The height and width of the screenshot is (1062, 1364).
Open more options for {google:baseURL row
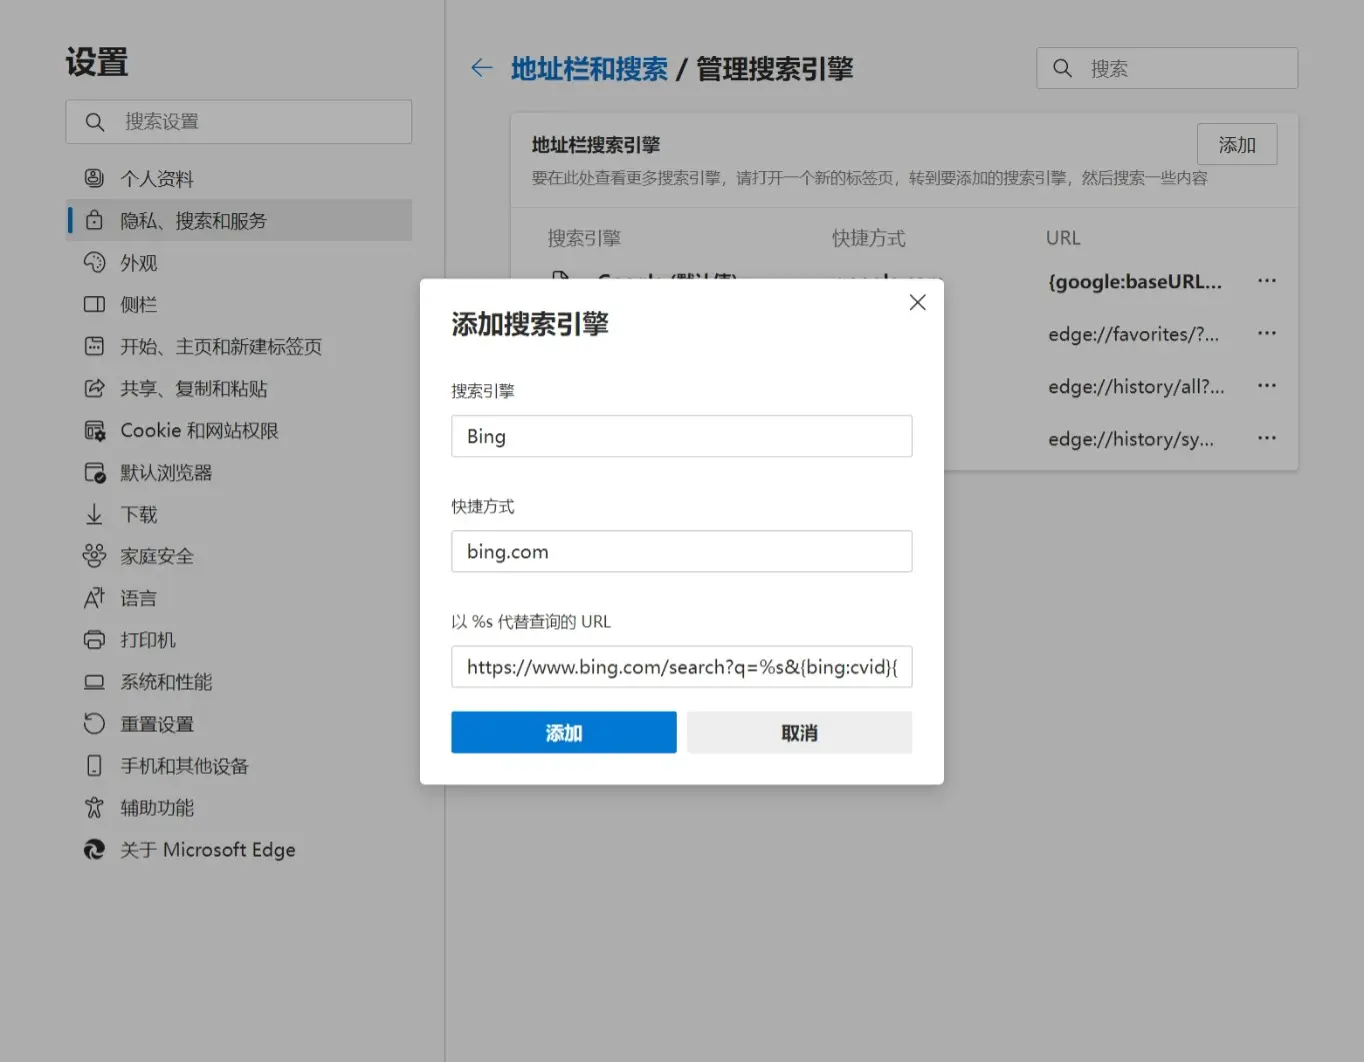[1267, 281]
